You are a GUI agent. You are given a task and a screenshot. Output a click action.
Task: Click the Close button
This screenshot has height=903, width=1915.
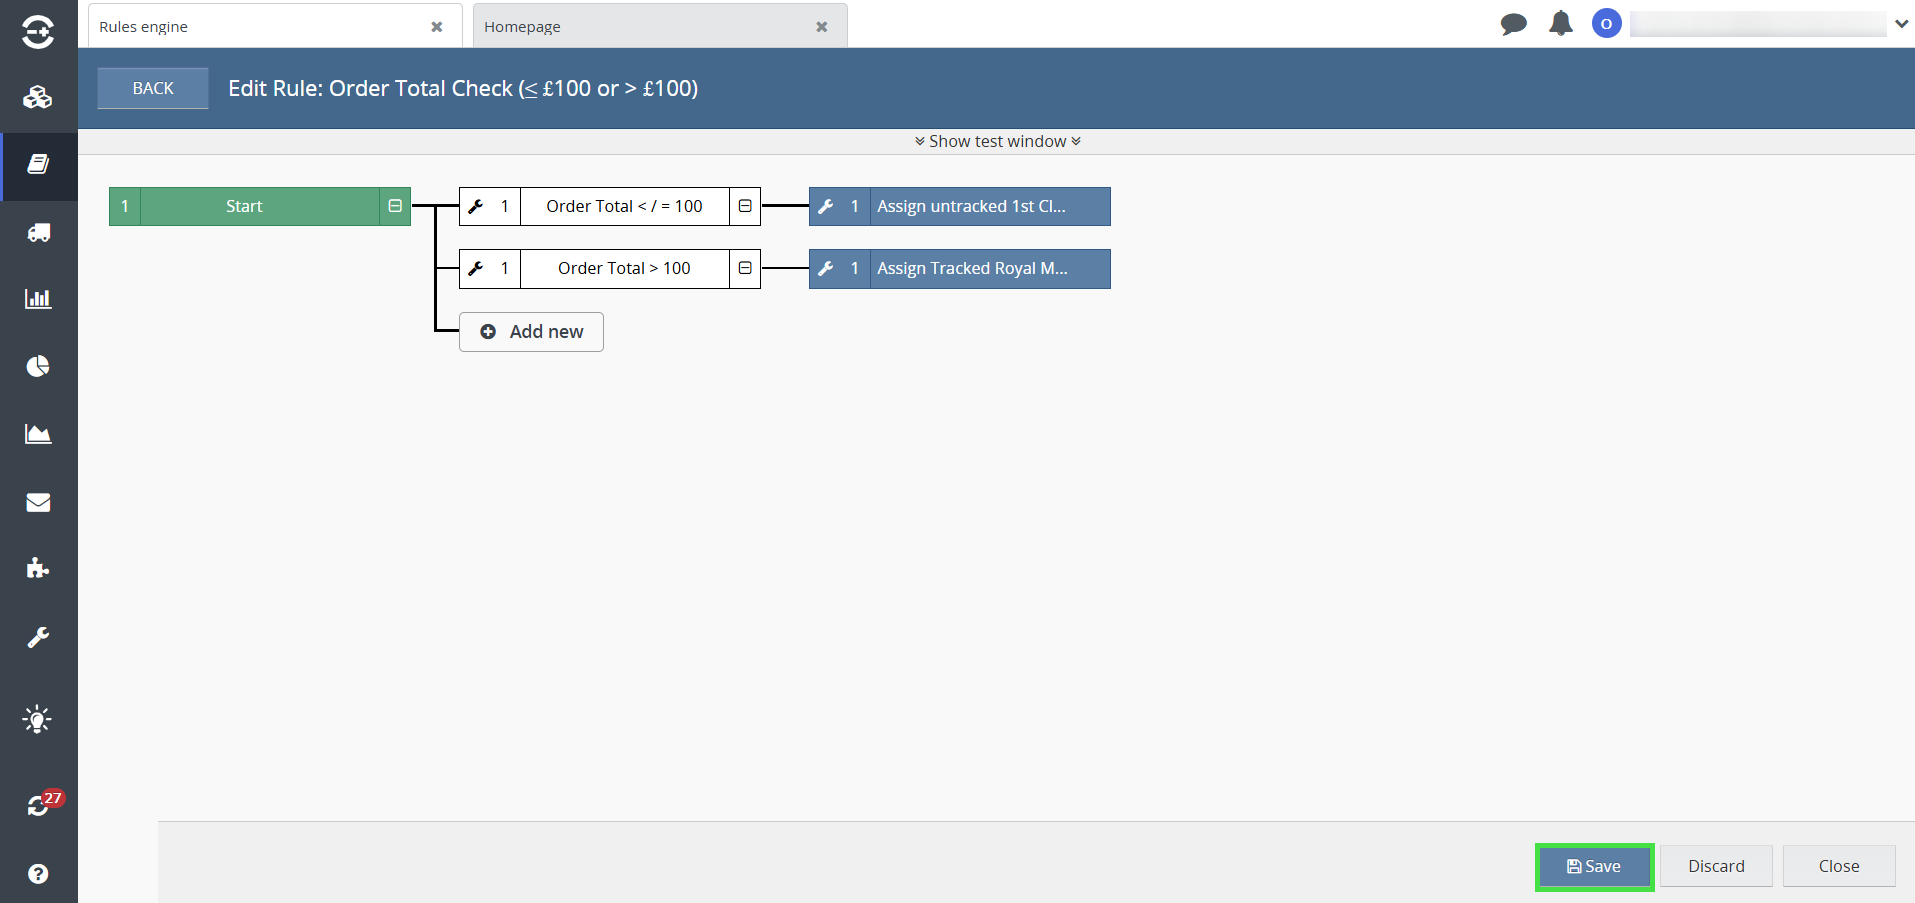(x=1839, y=866)
